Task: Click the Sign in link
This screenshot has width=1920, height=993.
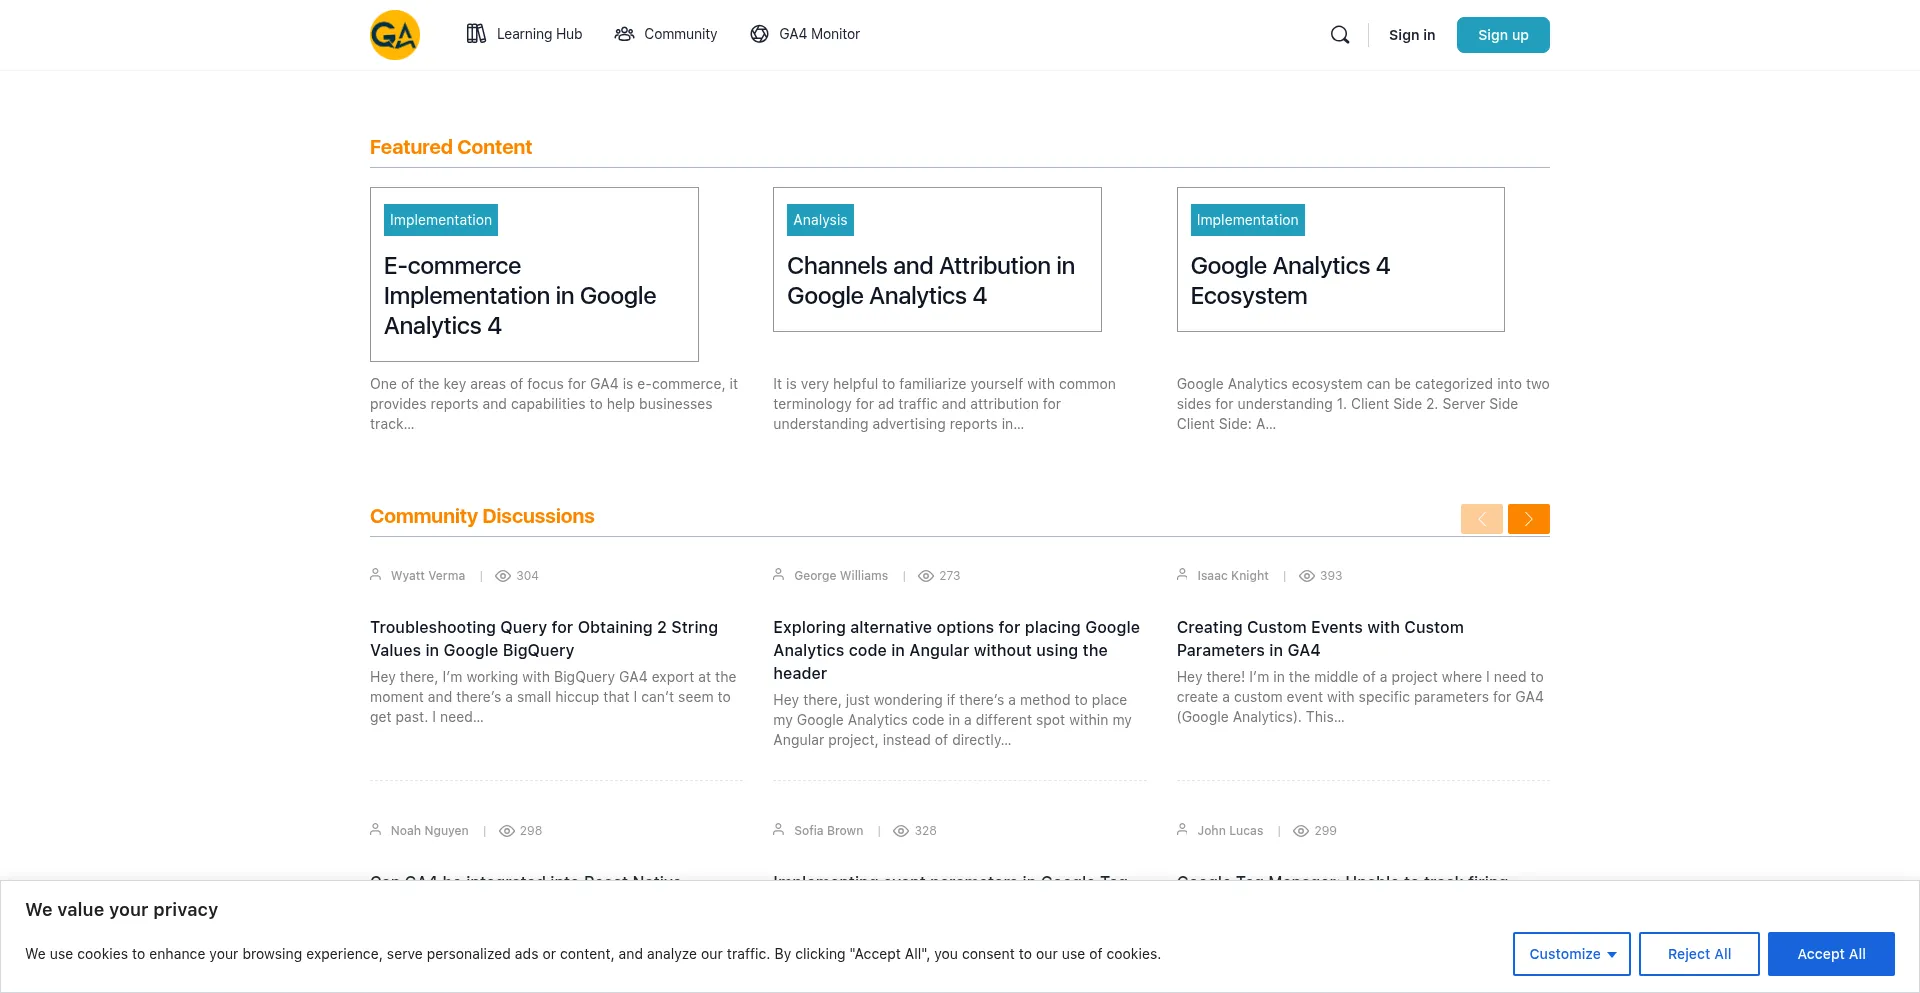Action: (x=1411, y=34)
